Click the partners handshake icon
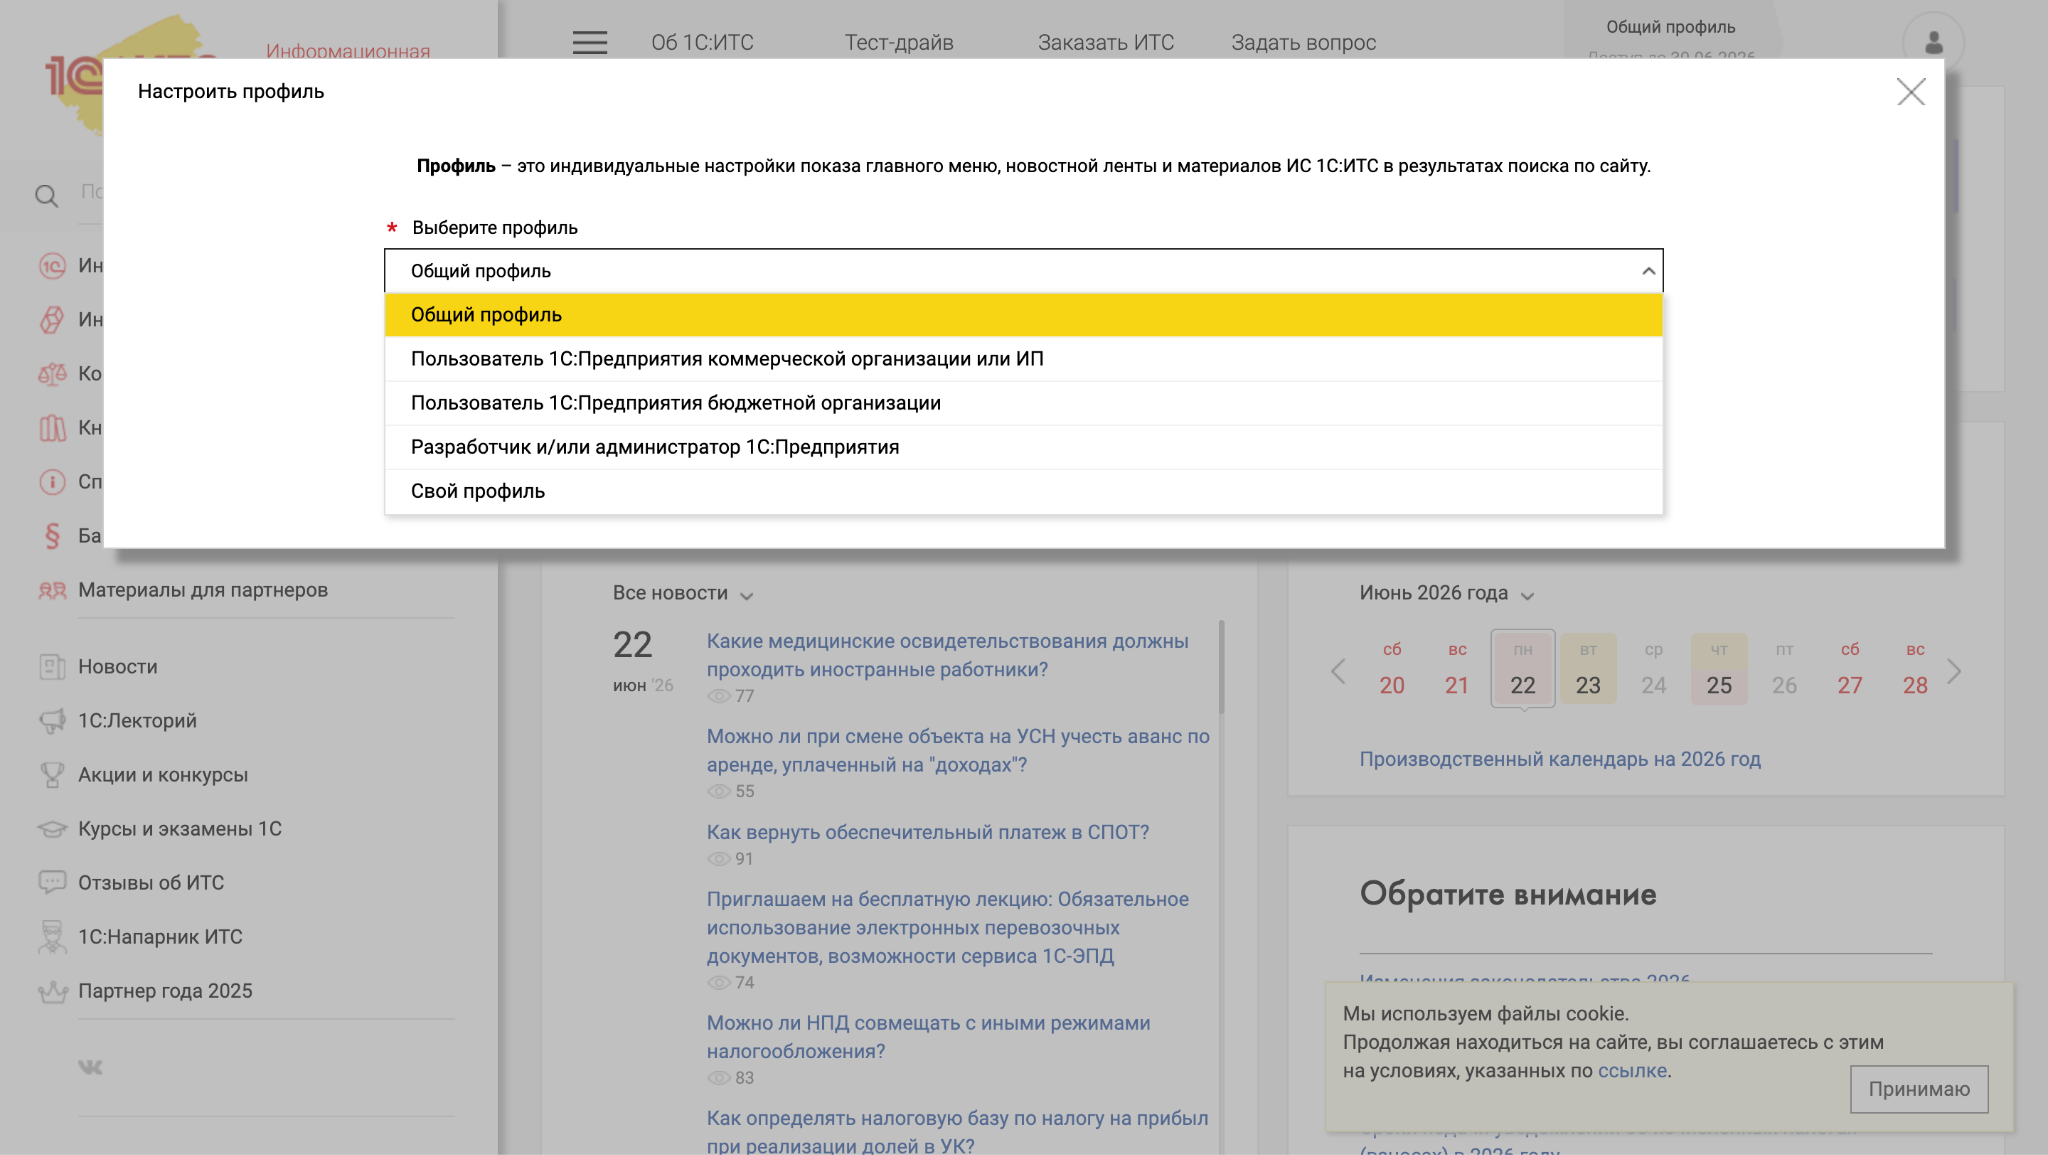 tap(52, 590)
